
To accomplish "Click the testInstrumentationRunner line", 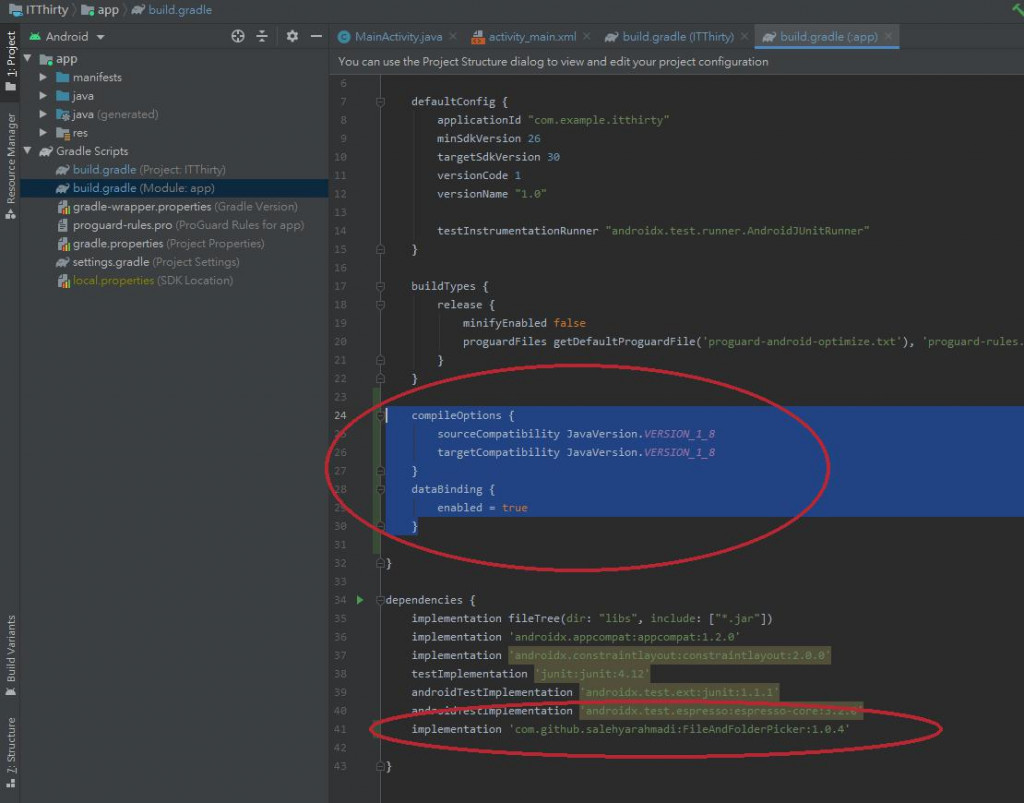I will (x=653, y=230).
